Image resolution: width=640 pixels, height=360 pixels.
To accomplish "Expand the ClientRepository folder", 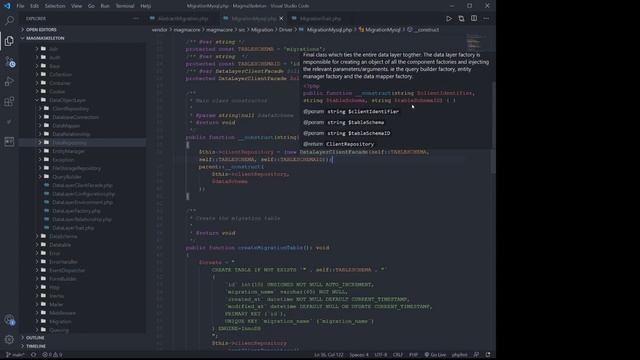I will (70, 109).
